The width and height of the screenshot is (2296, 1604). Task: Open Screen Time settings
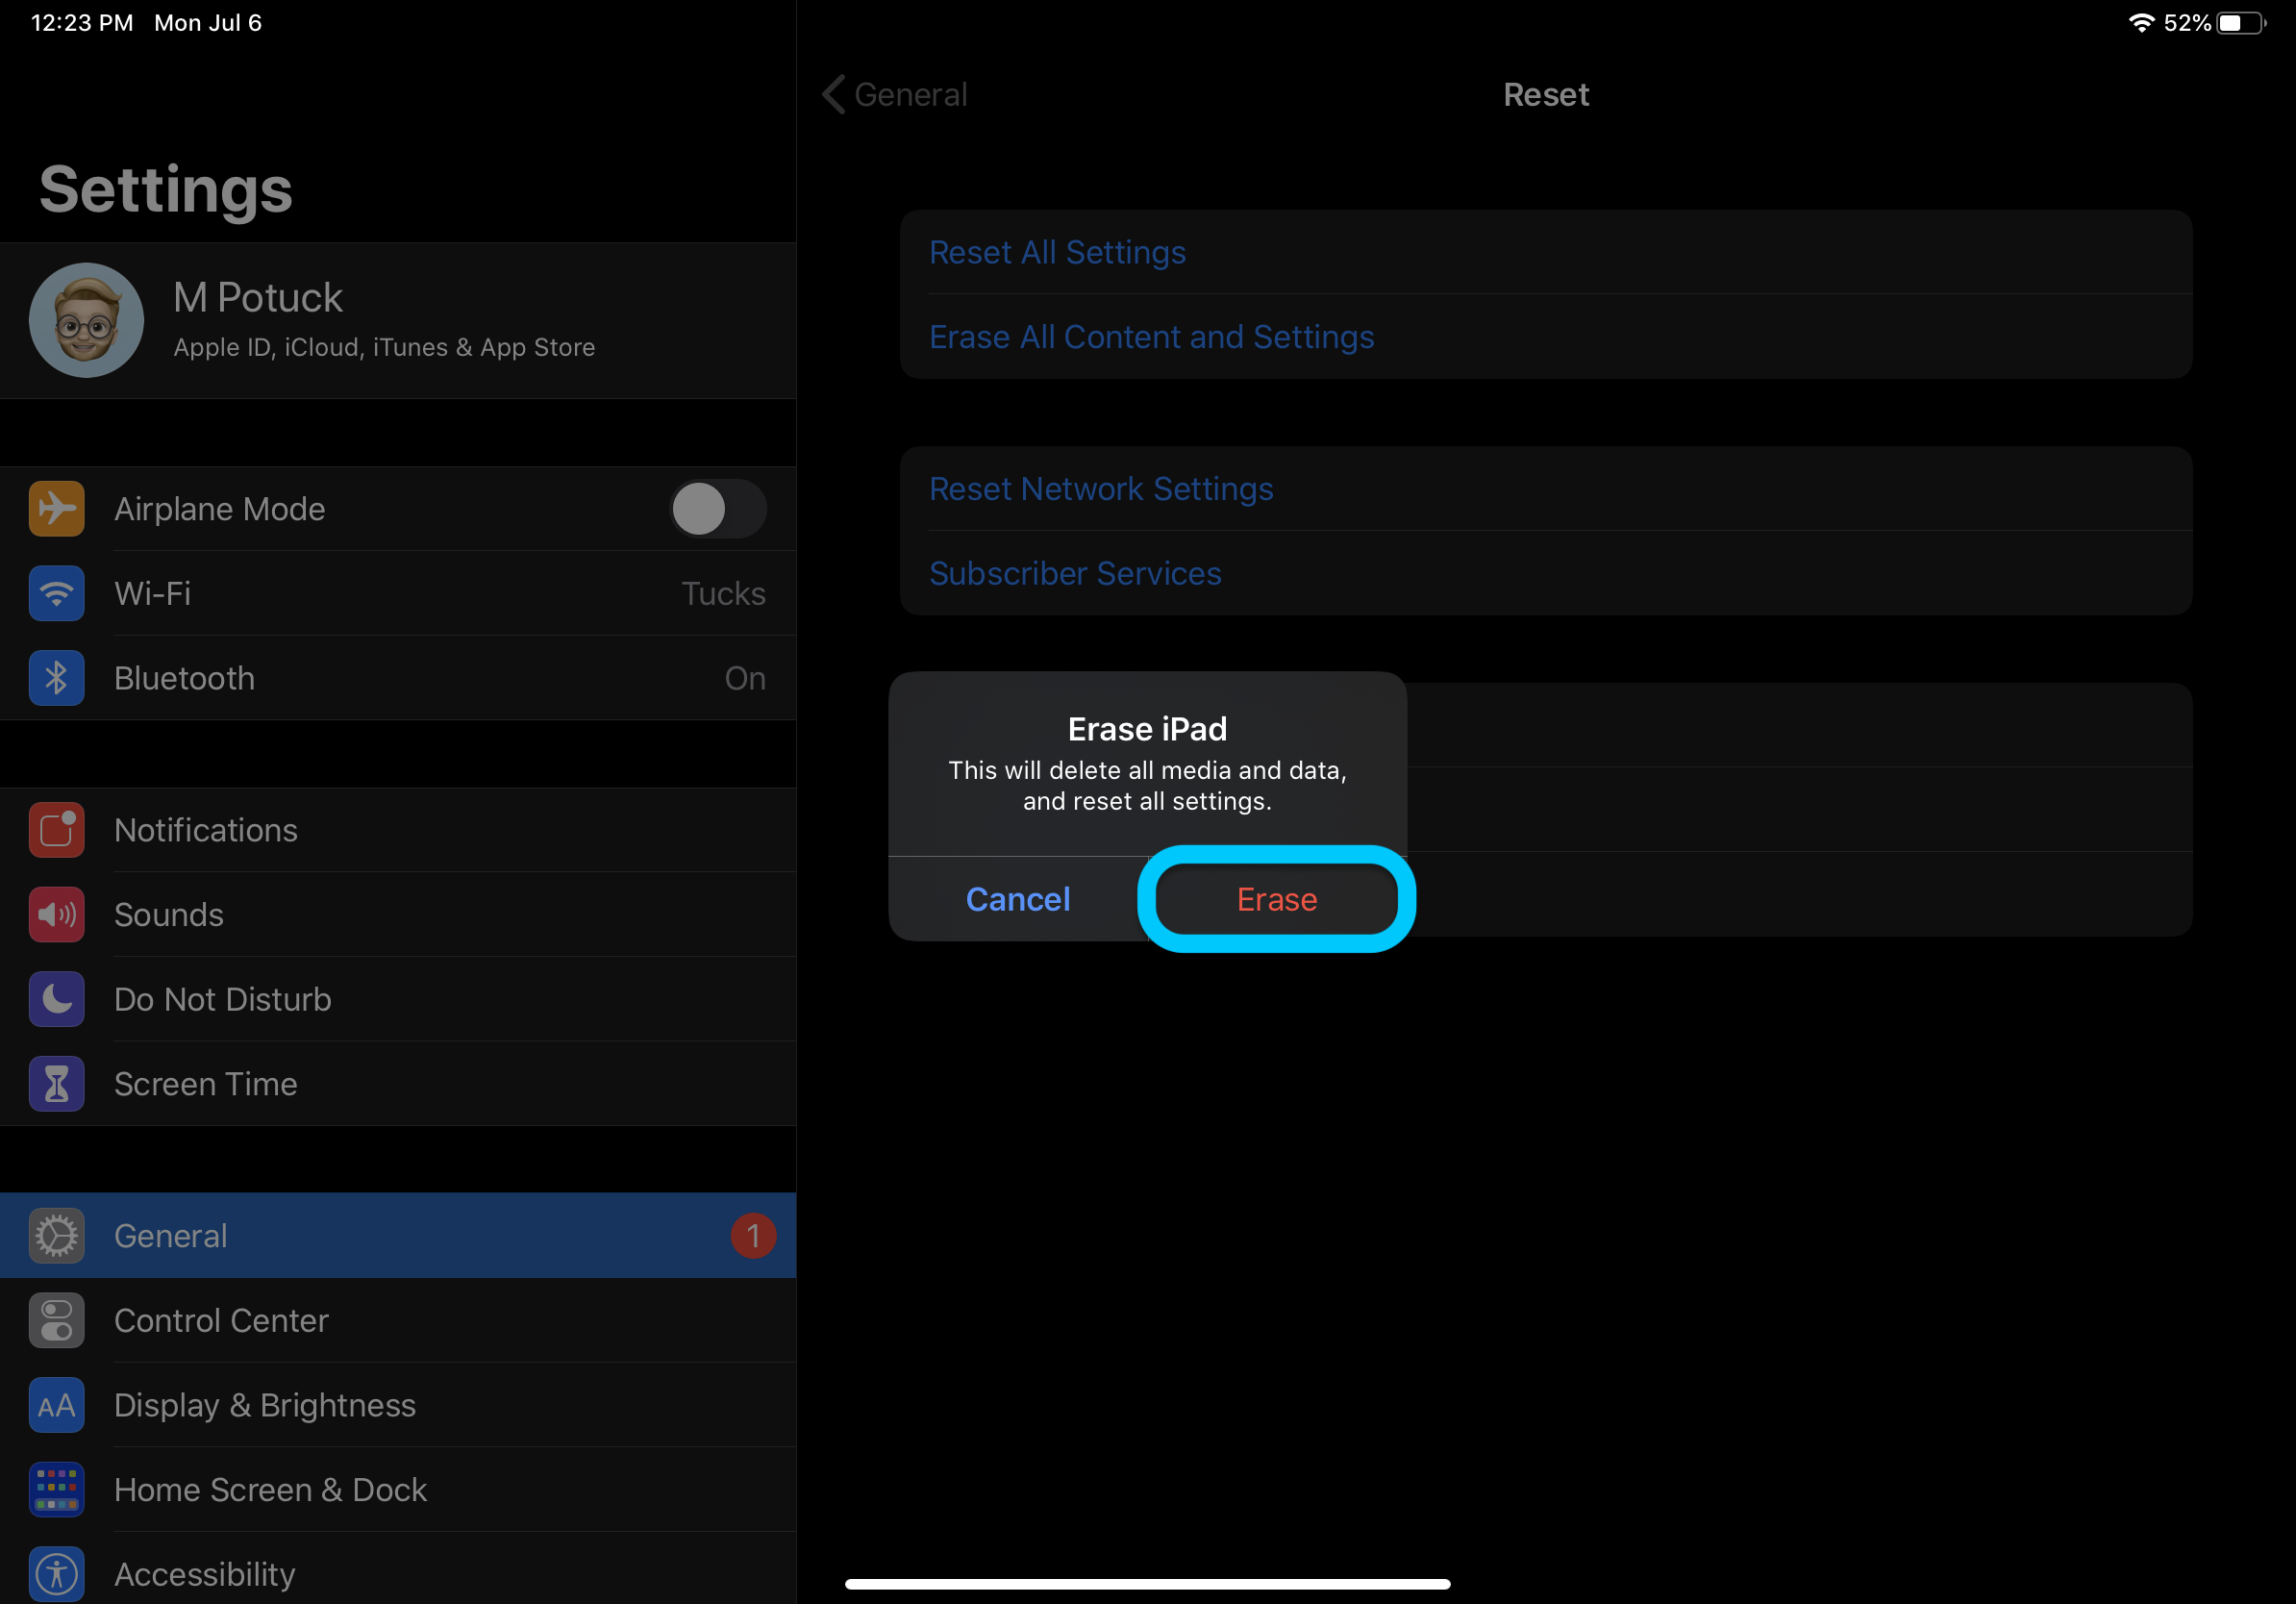(x=204, y=1082)
